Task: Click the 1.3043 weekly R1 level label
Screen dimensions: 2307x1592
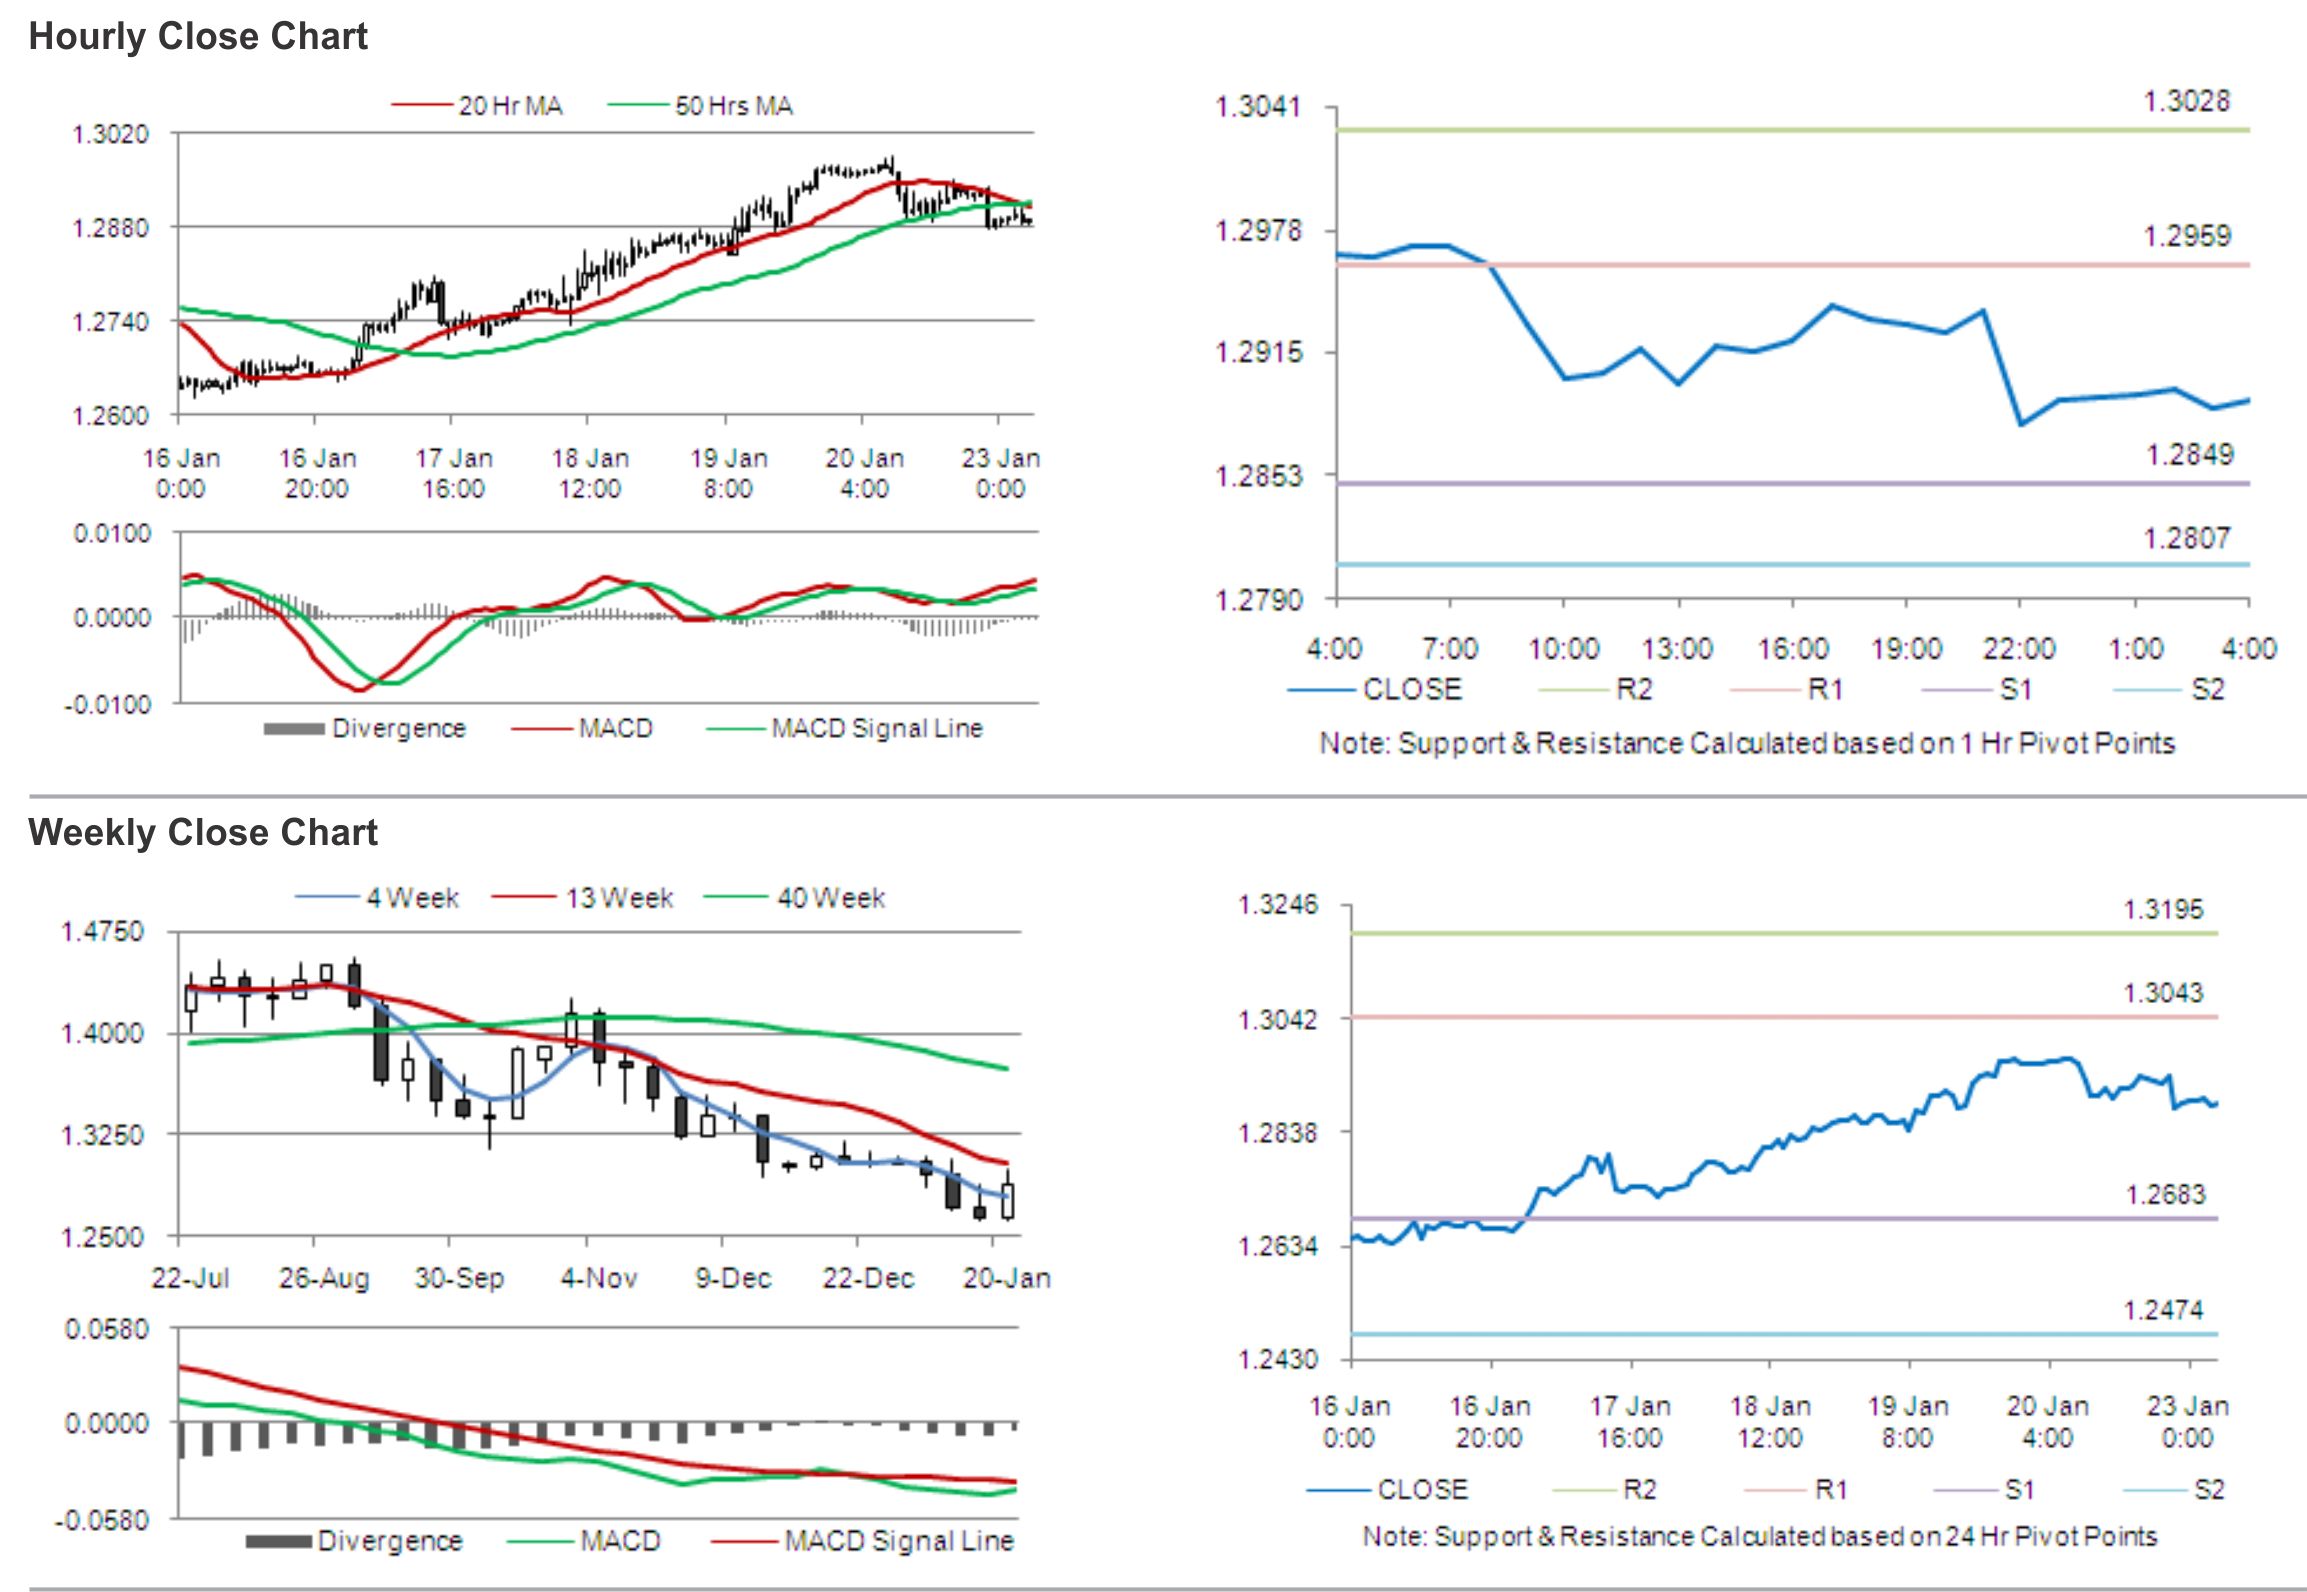Action: (2163, 993)
